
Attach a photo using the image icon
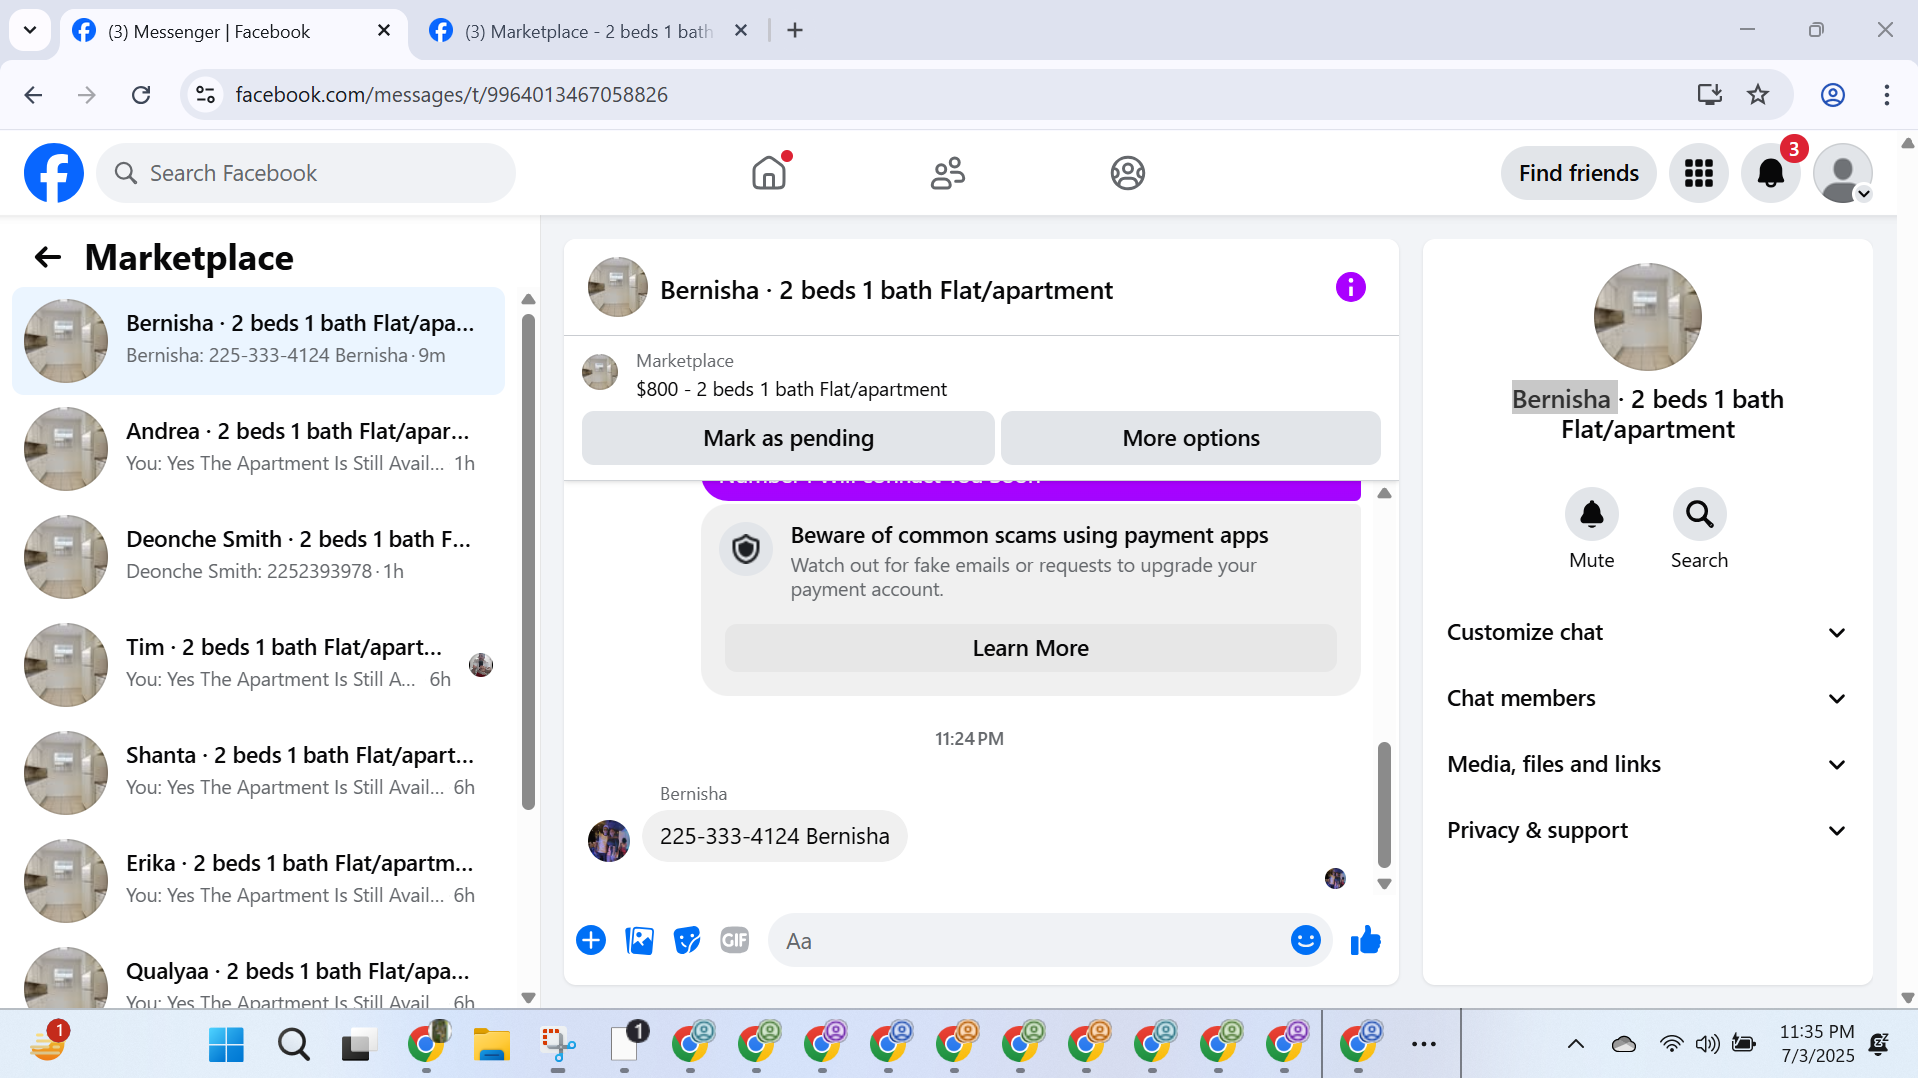tap(639, 940)
